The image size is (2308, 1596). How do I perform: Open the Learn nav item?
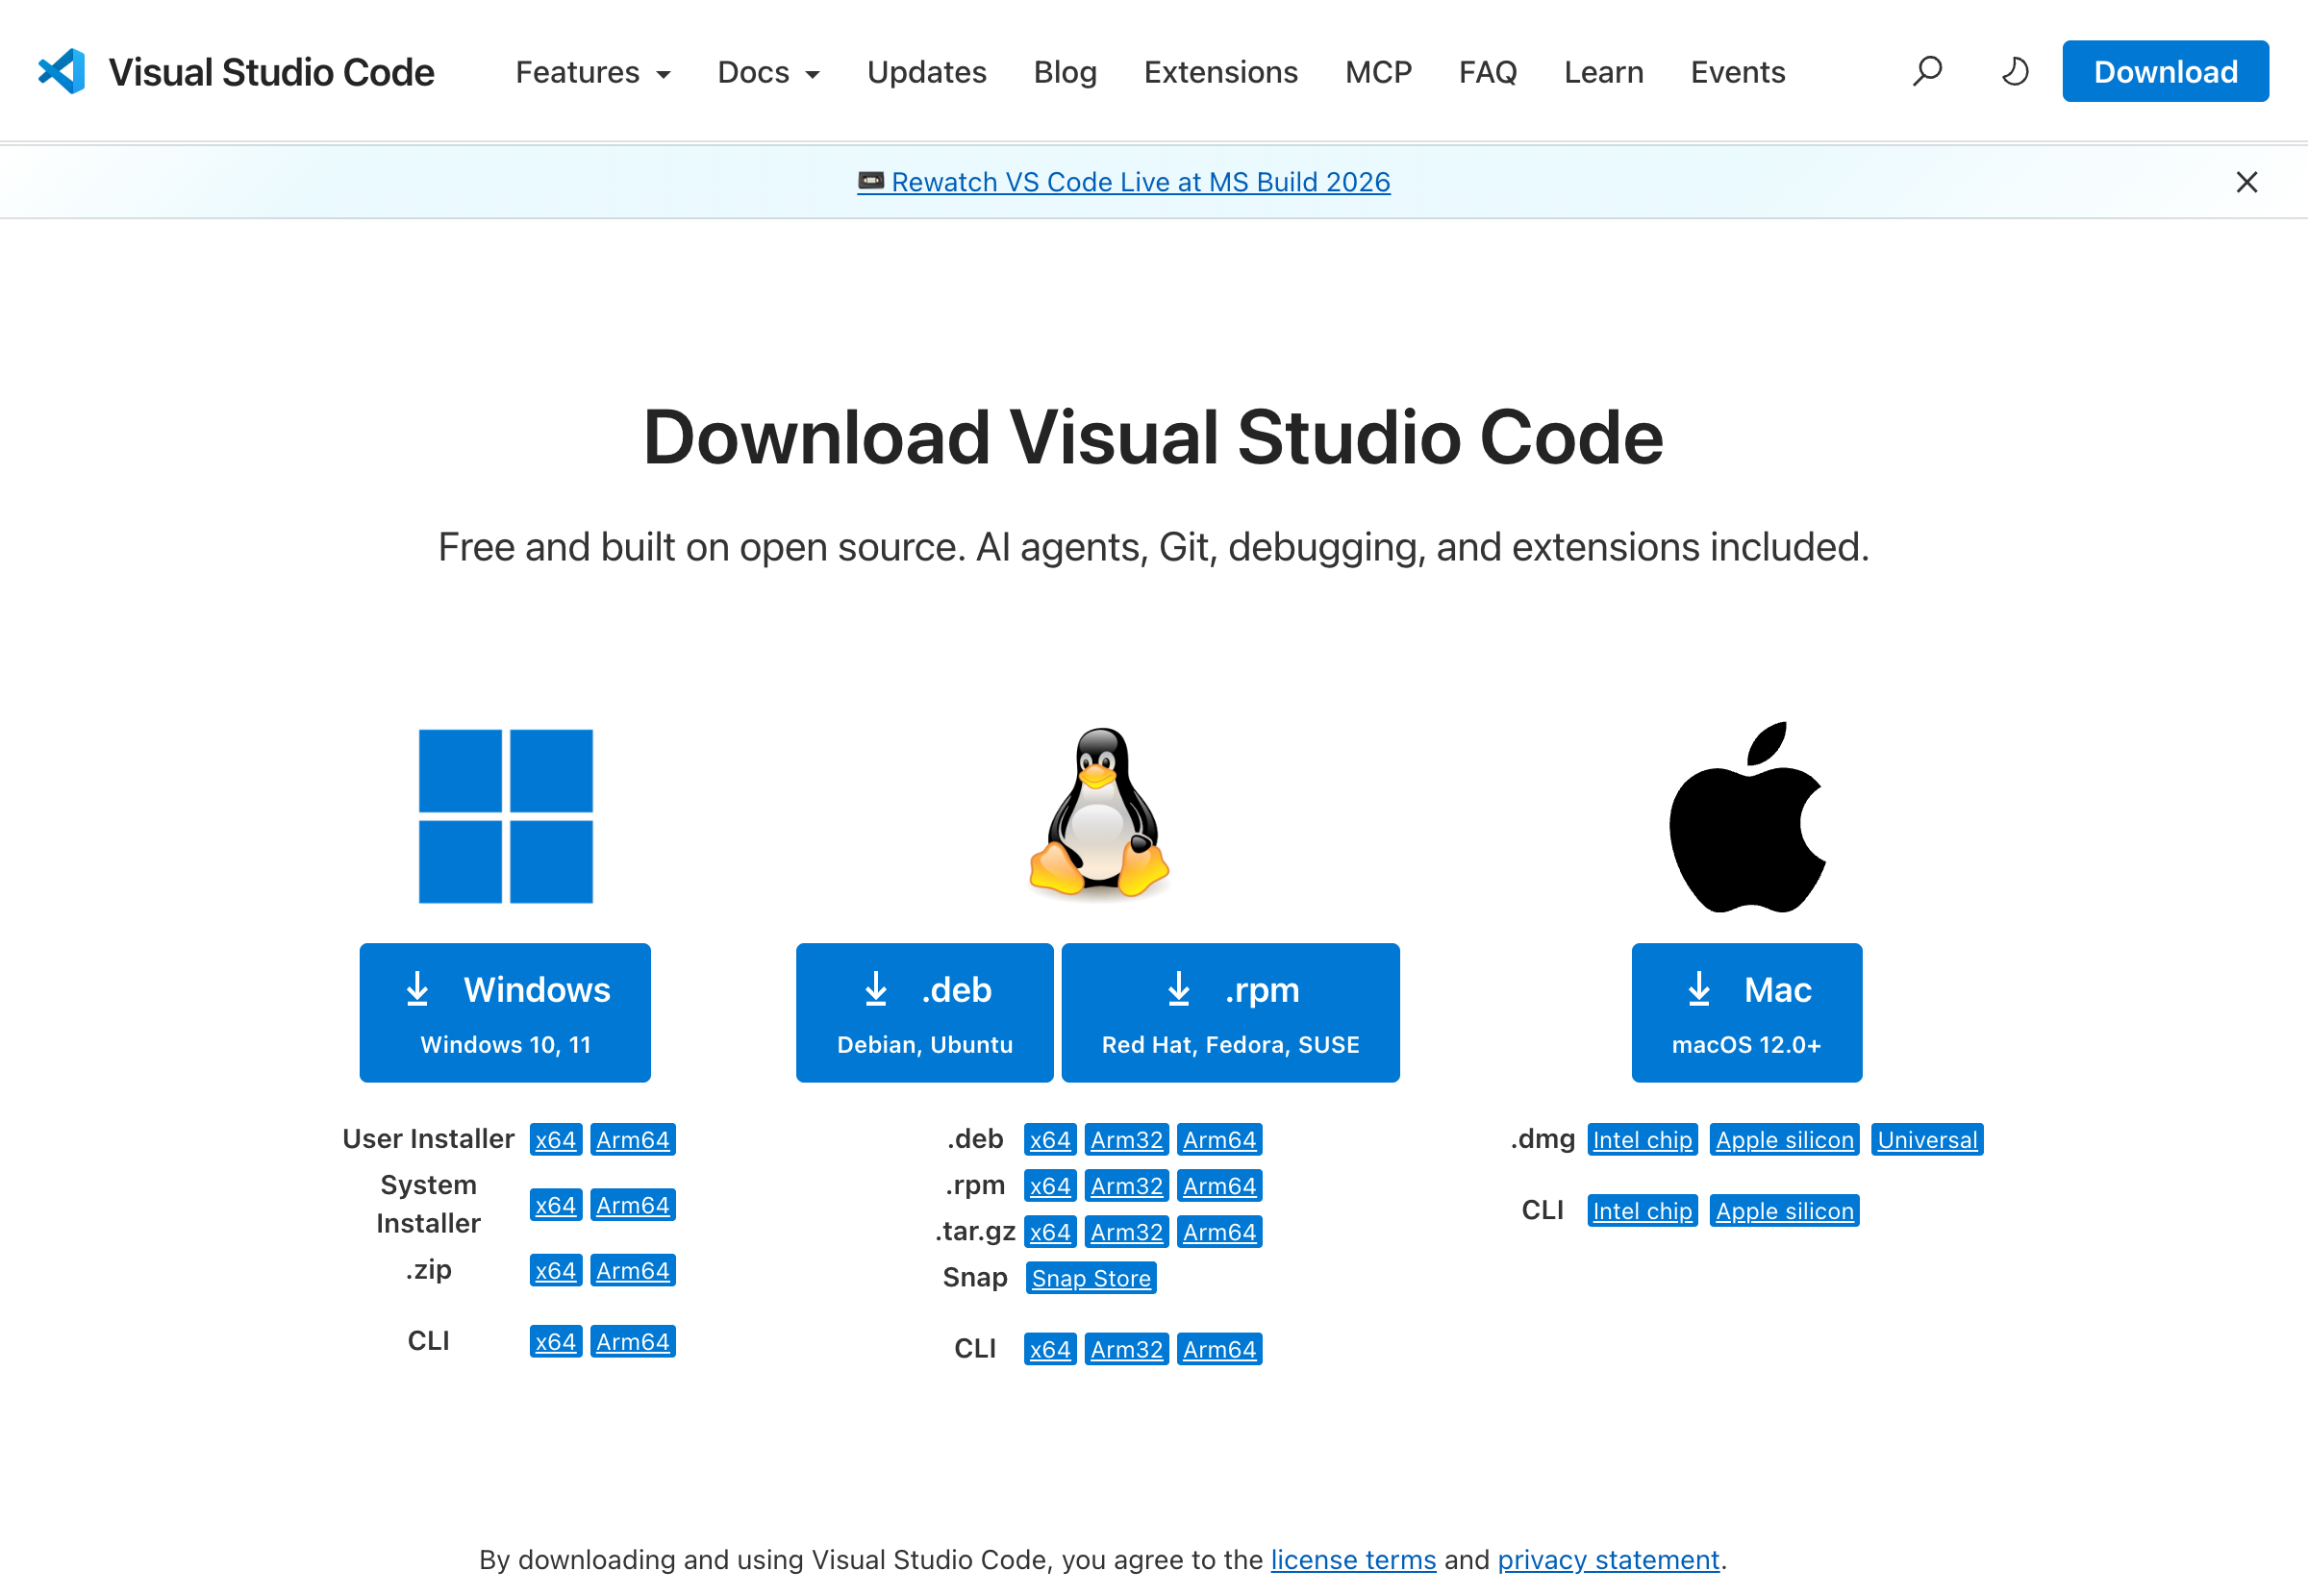(1604, 72)
